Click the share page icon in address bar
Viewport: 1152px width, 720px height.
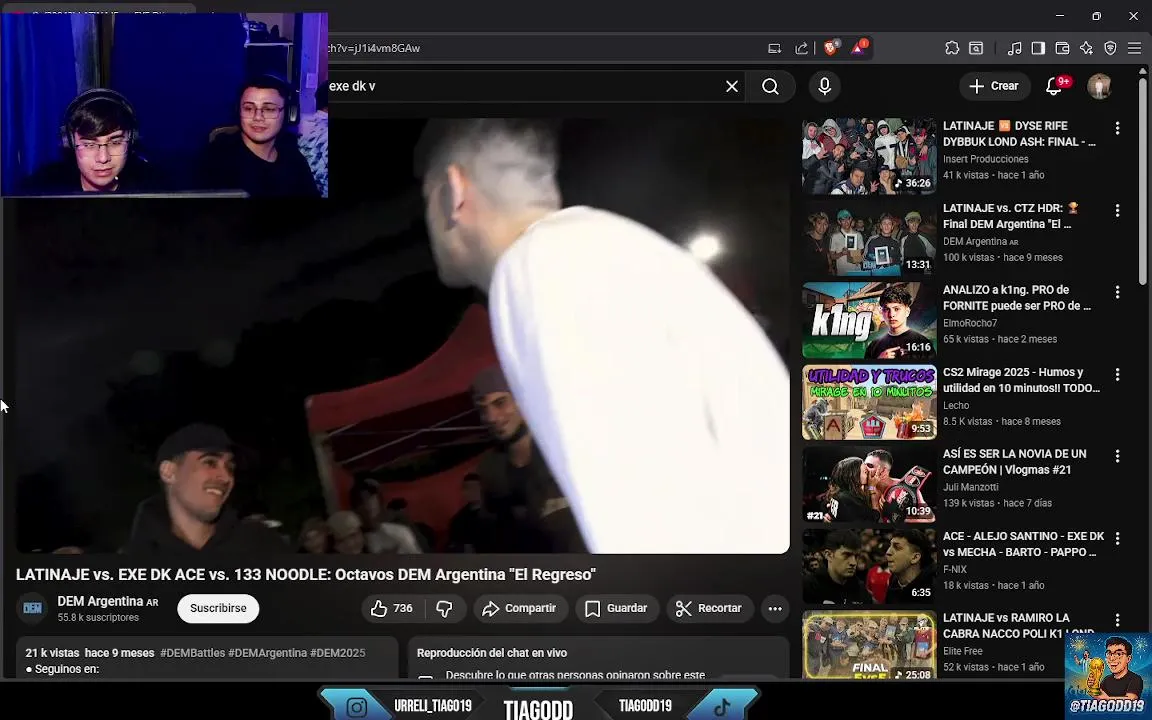[802, 48]
